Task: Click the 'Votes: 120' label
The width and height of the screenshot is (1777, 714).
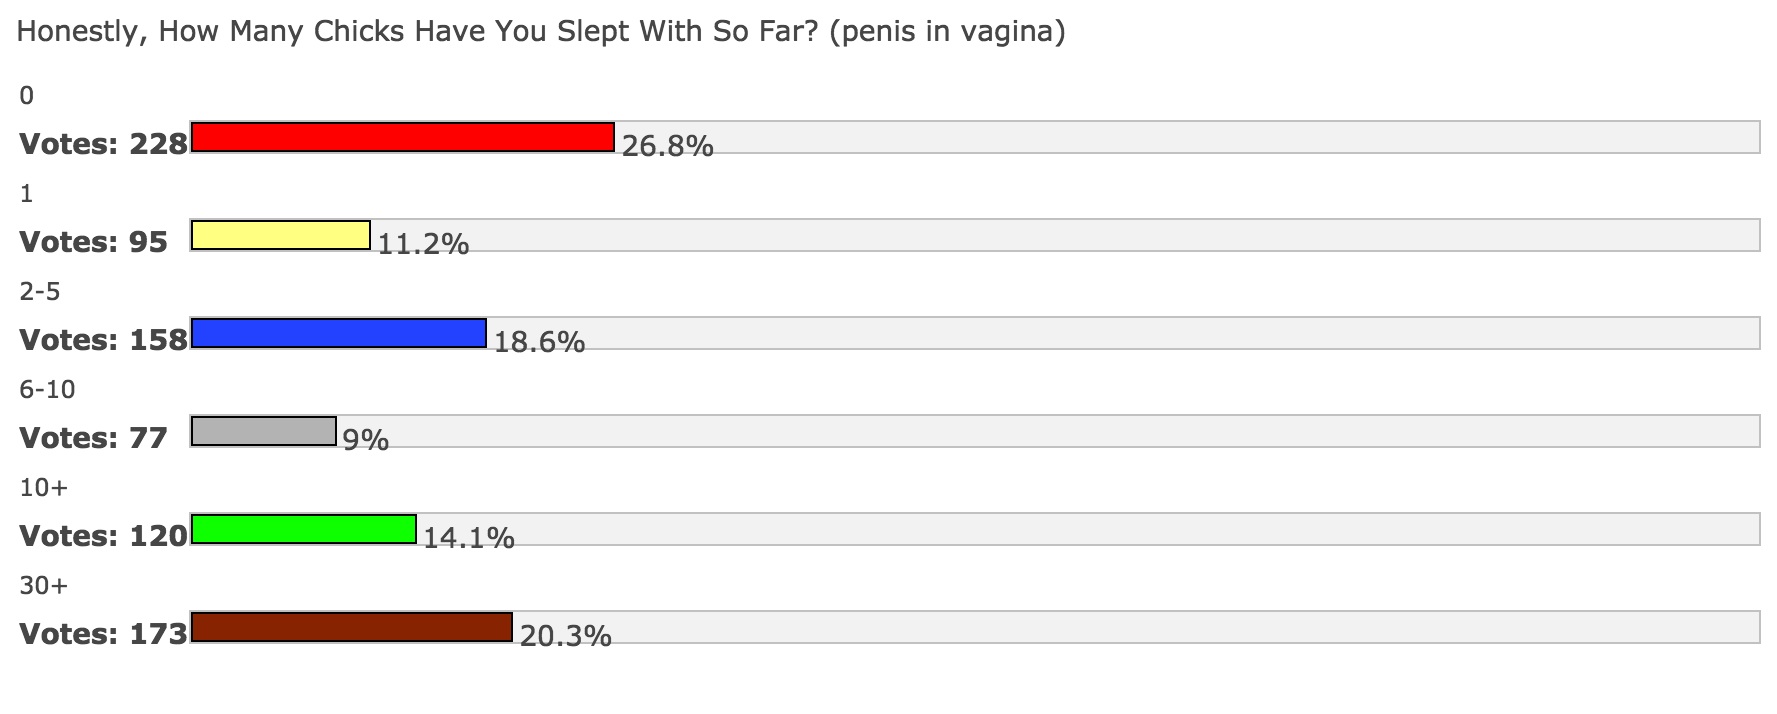Action: point(104,537)
